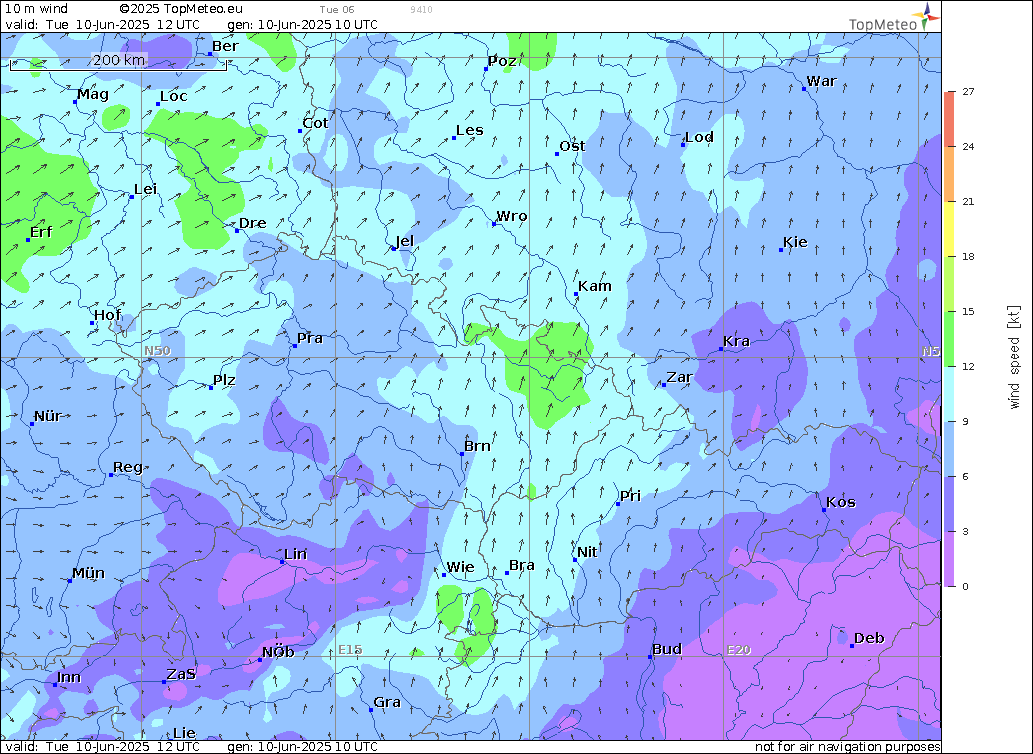Click the 'Tue 06' header text
1033x754 pixels.
coord(337,9)
